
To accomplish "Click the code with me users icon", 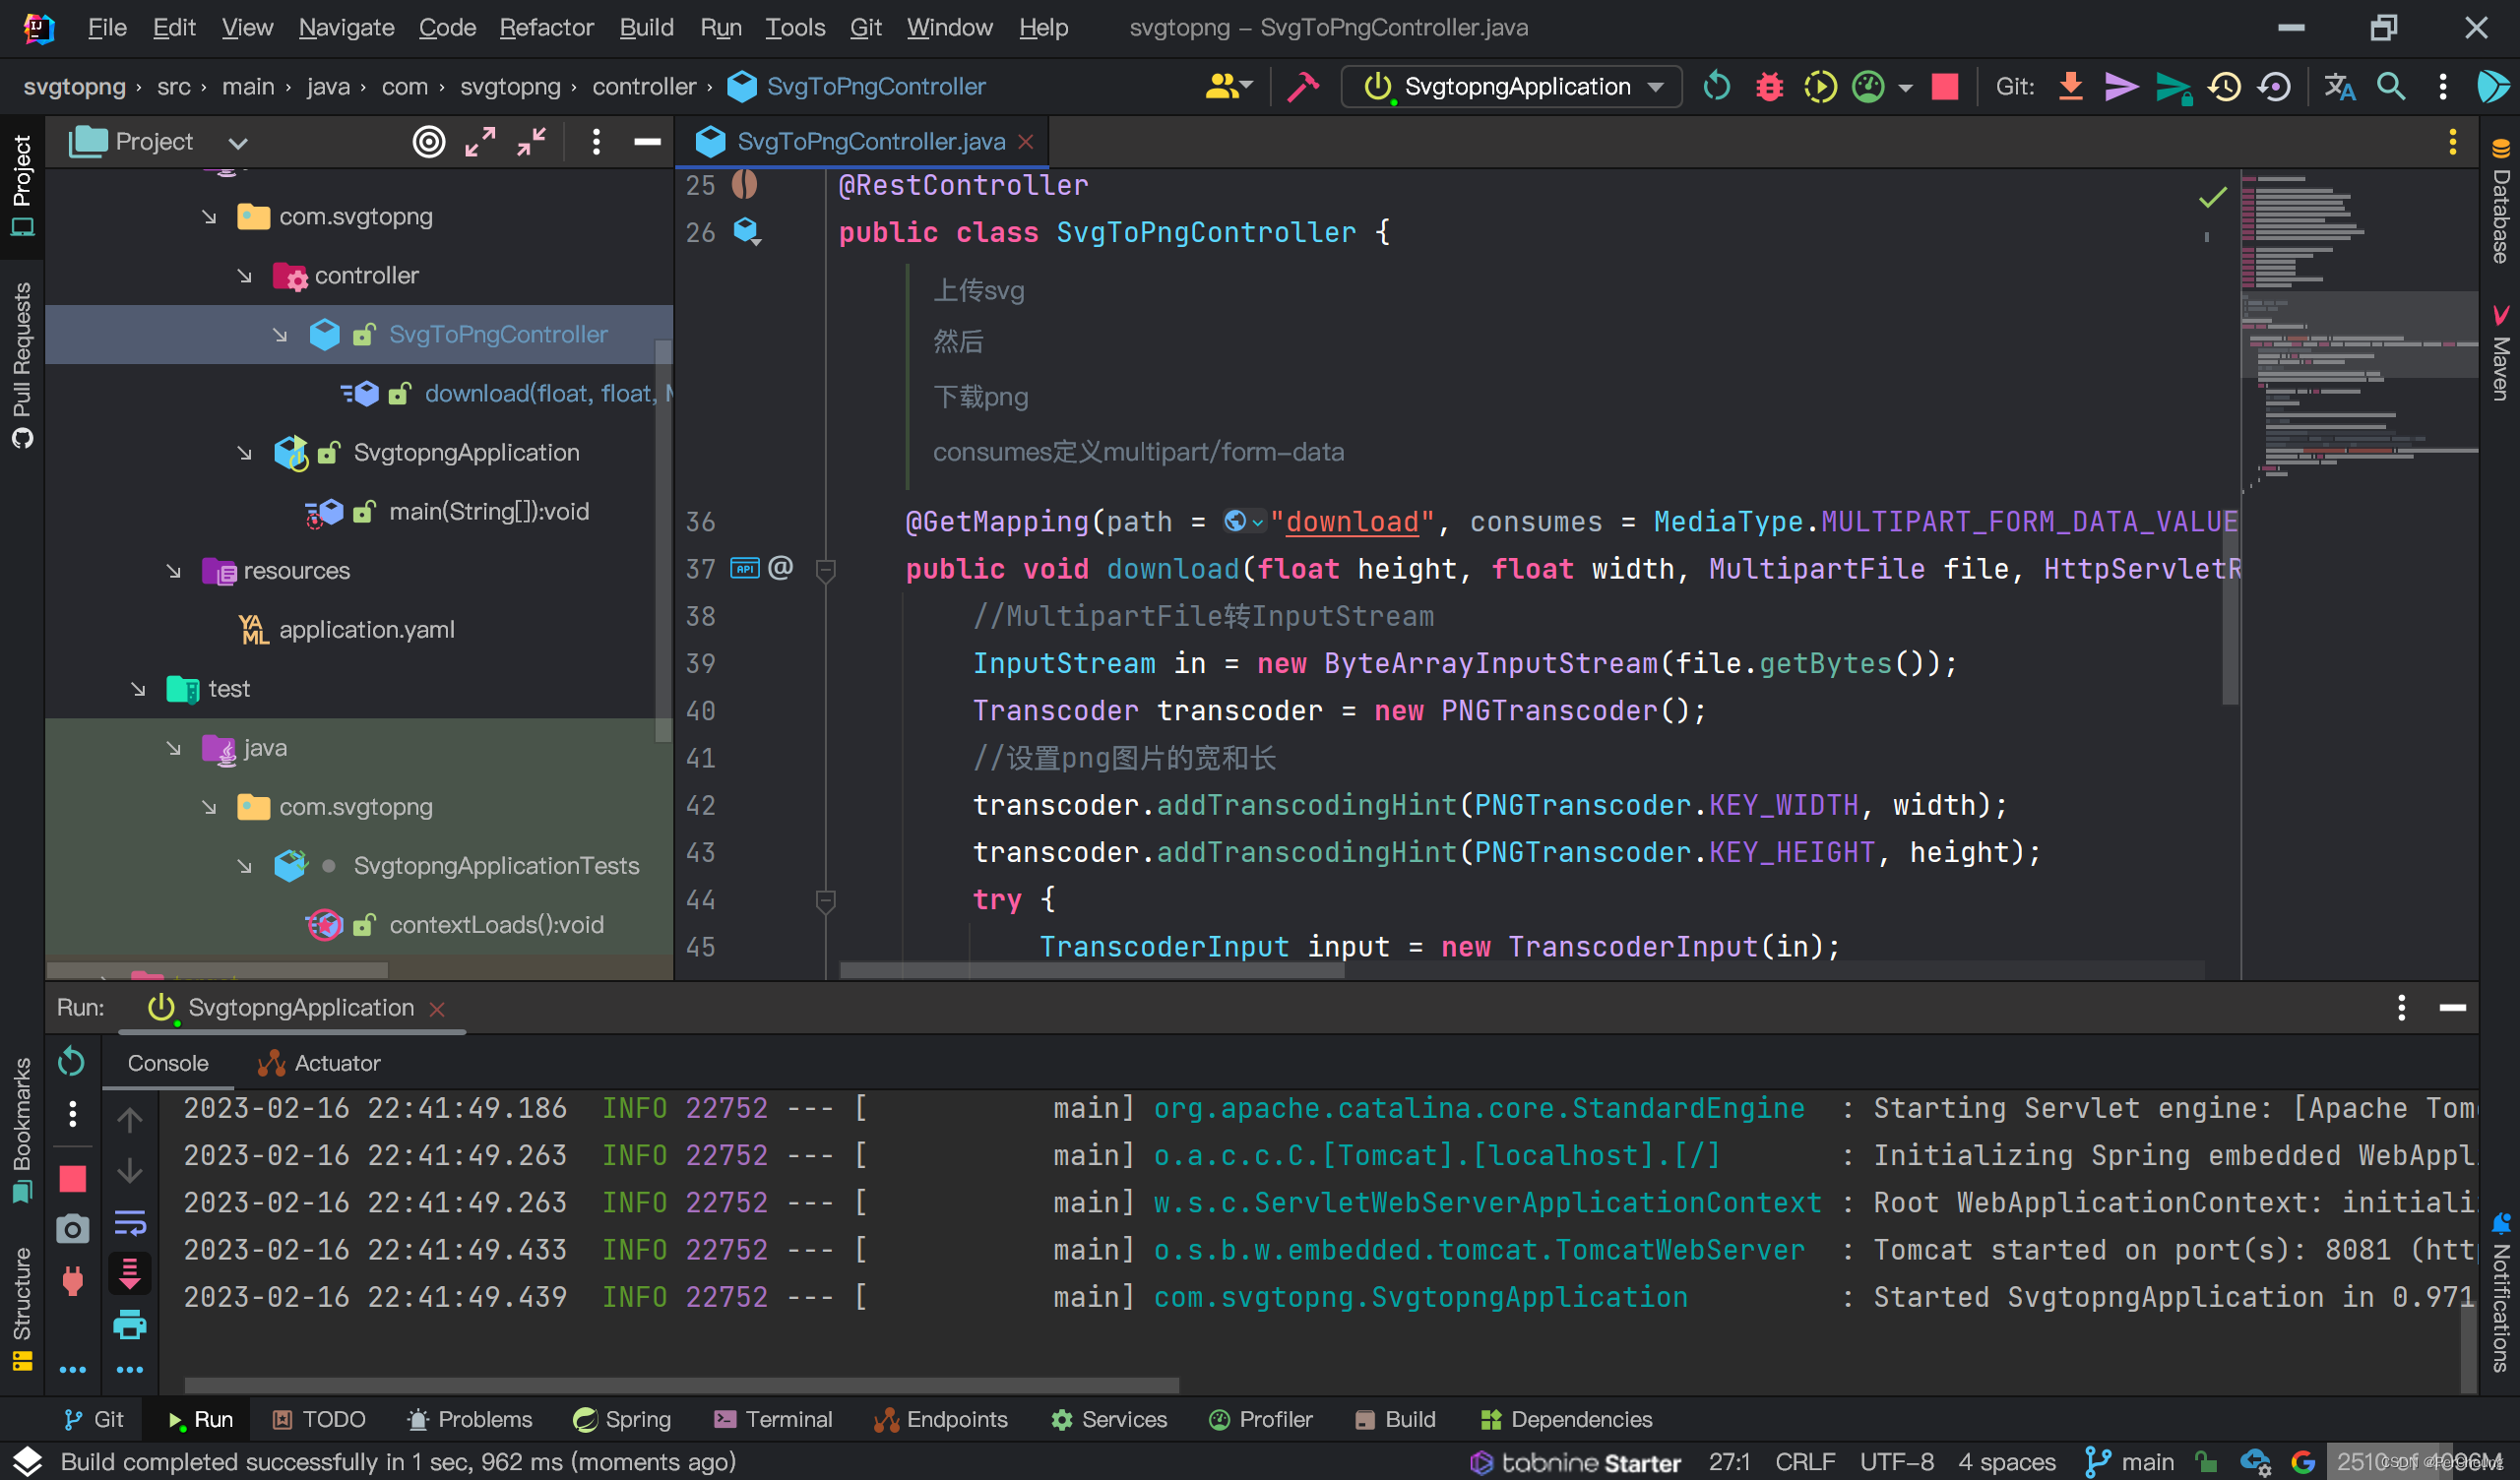I will tap(1228, 87).
